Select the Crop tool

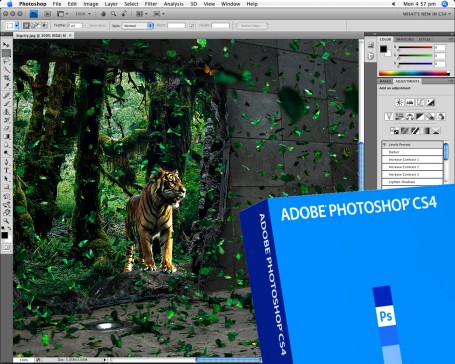pyautogui.click(x=6, y=78)
